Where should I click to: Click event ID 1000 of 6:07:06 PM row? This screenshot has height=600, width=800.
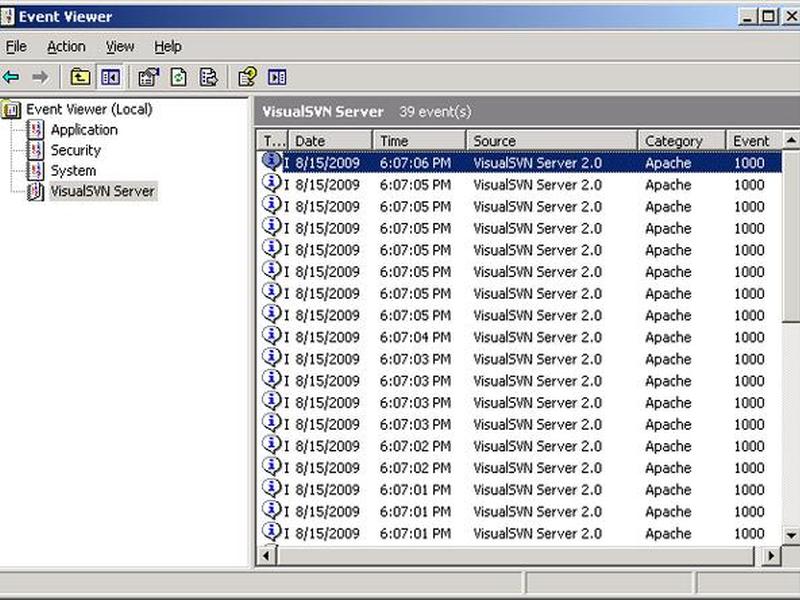[749, 163]
